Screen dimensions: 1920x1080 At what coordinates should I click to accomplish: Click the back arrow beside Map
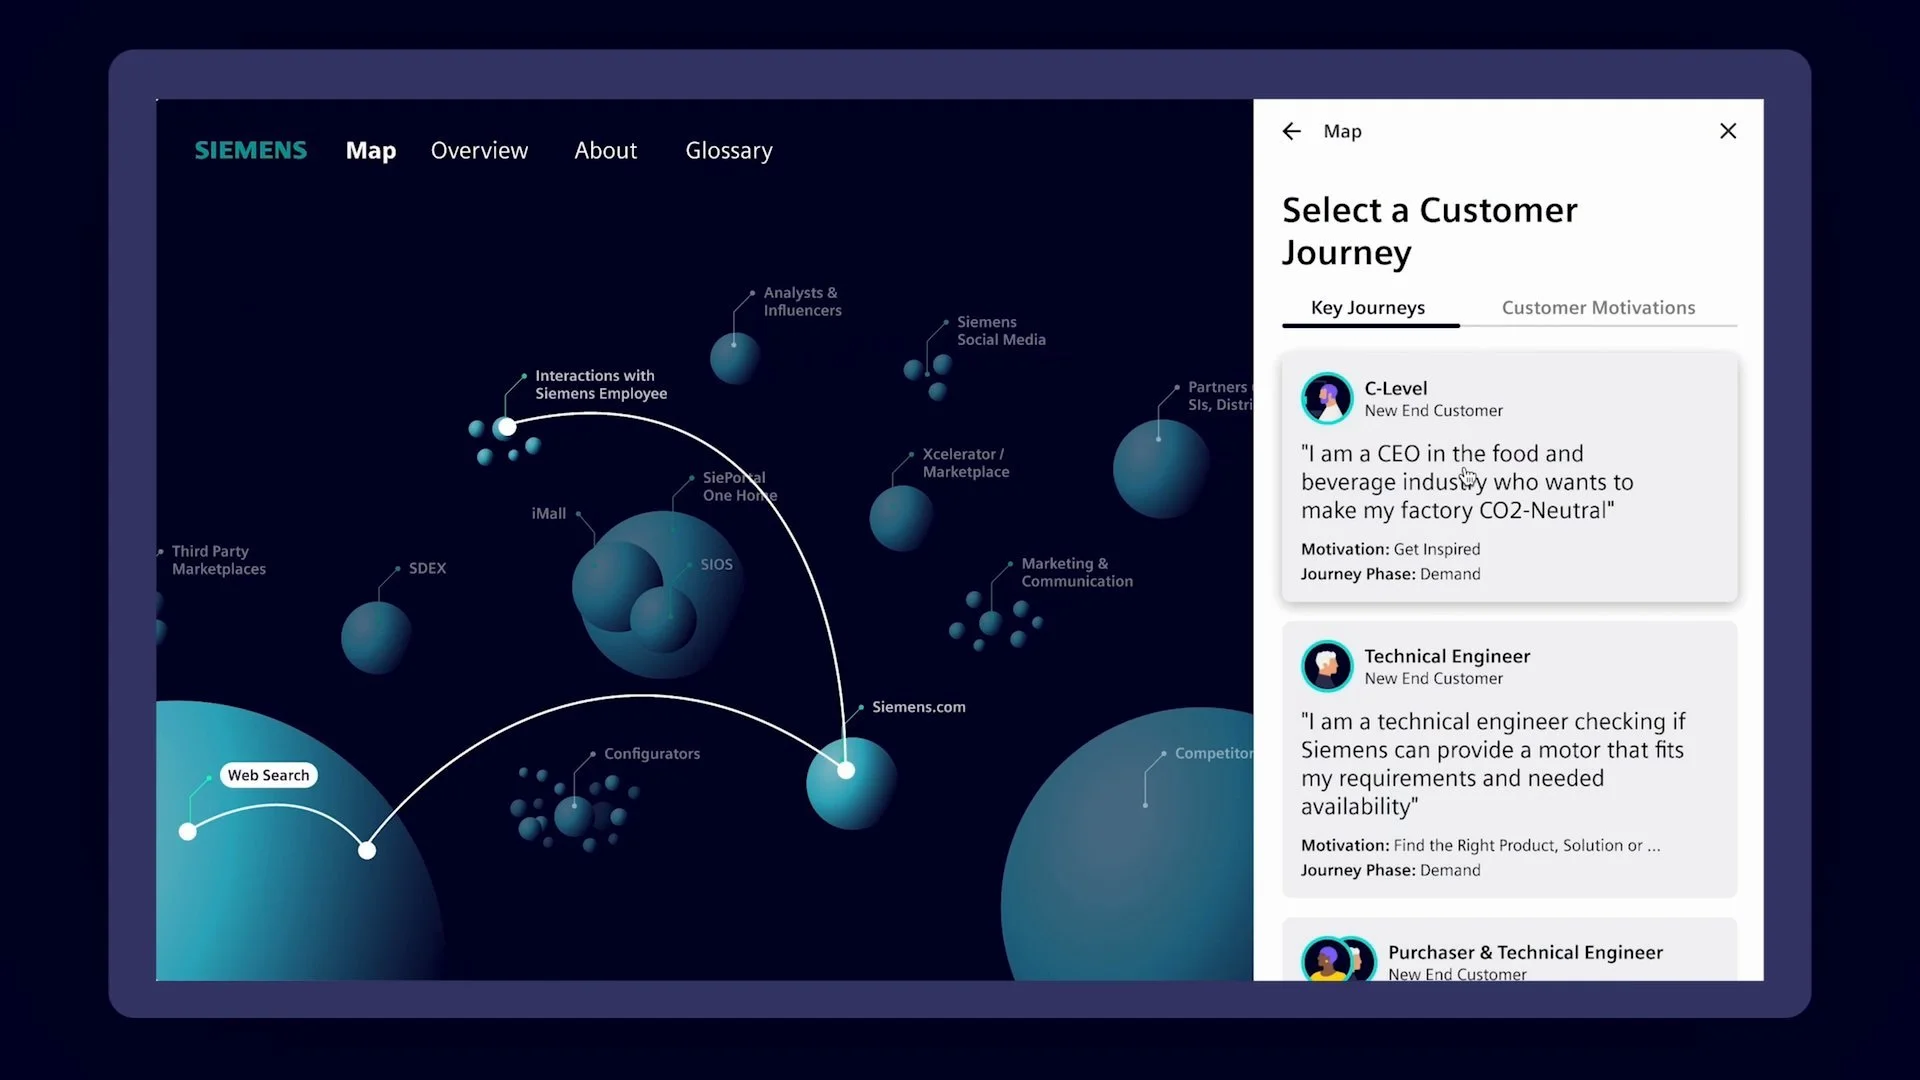pyautogui.click(x=1291, y=131)
